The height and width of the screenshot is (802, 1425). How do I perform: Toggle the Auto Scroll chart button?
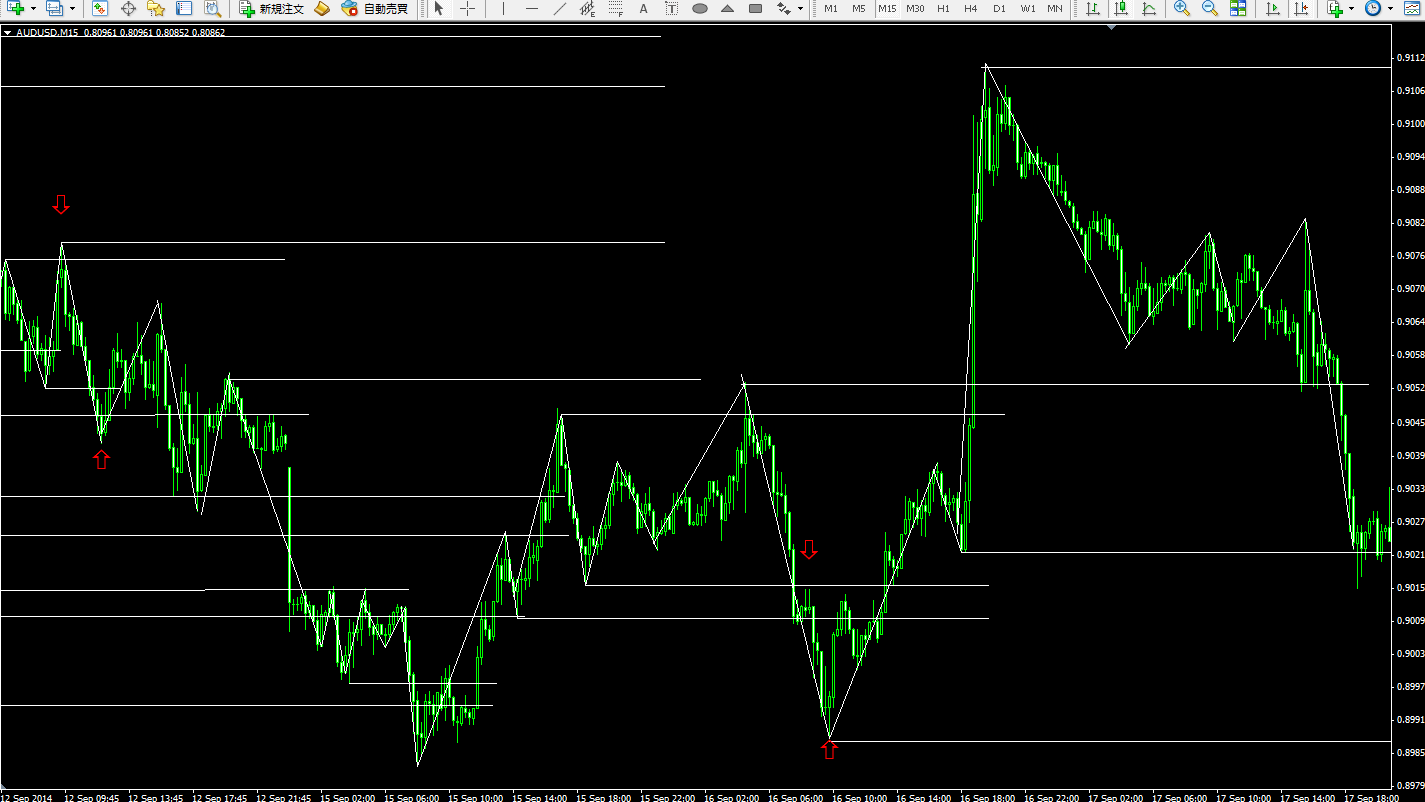click(x=1272, y=9)
